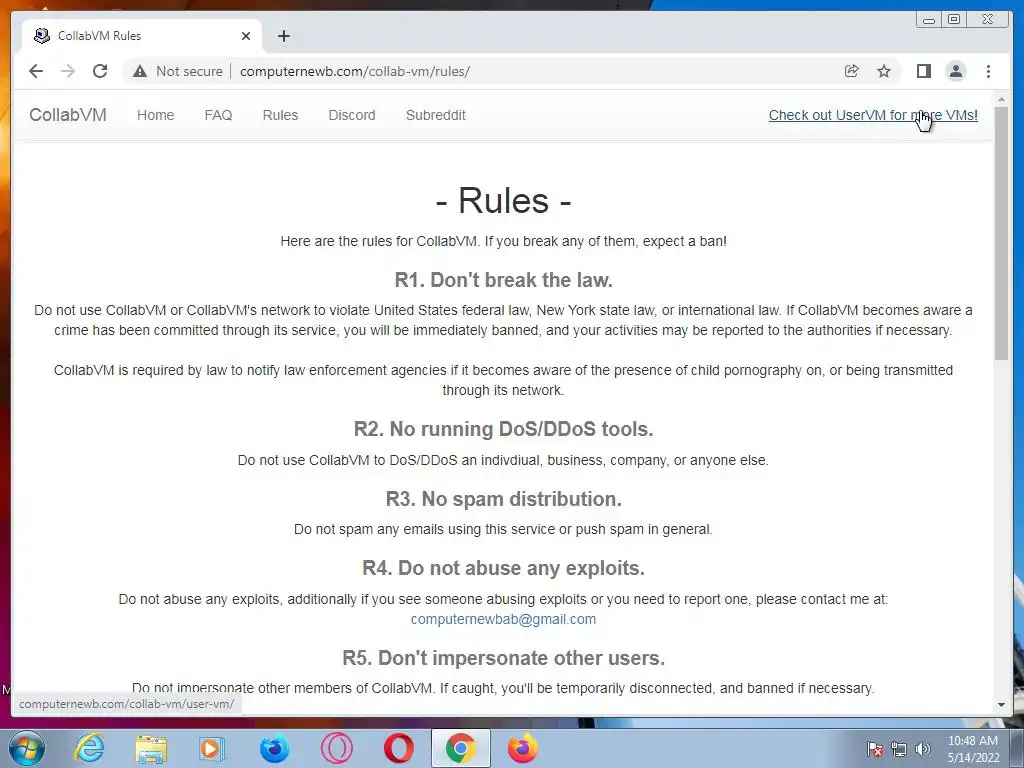Open the Not secure site info warning
1024x768 pixels.
tap(178, 71)
